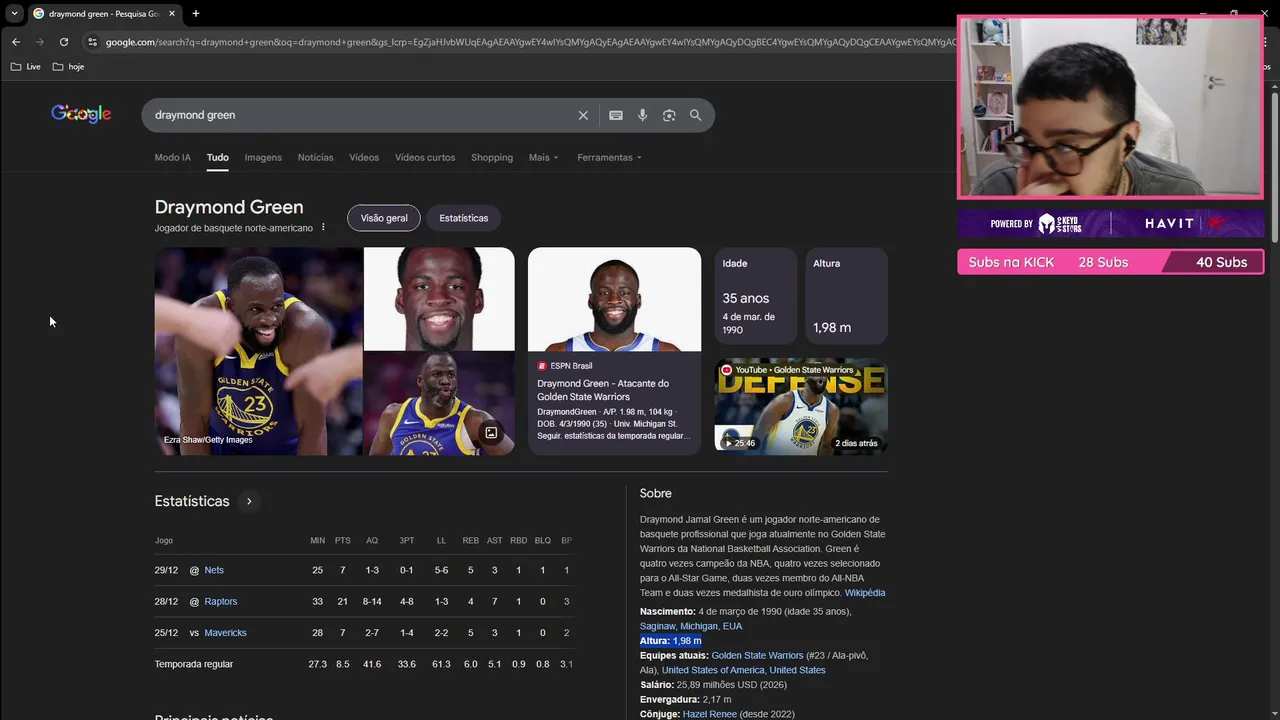Switch to Imagens tab

(263, 157)
